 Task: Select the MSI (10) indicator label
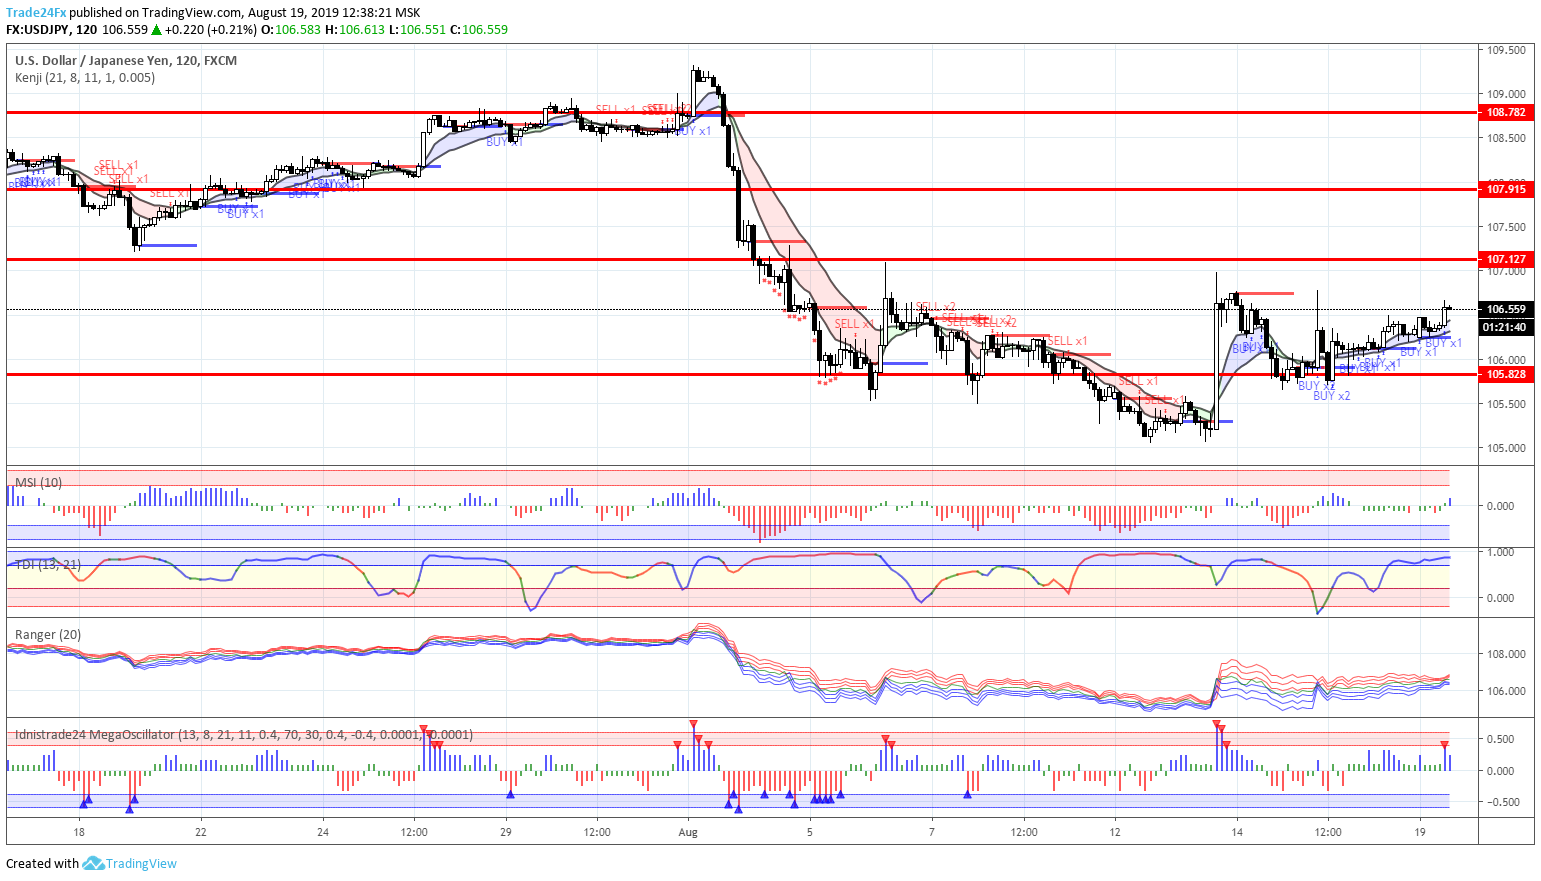point(38,482)
